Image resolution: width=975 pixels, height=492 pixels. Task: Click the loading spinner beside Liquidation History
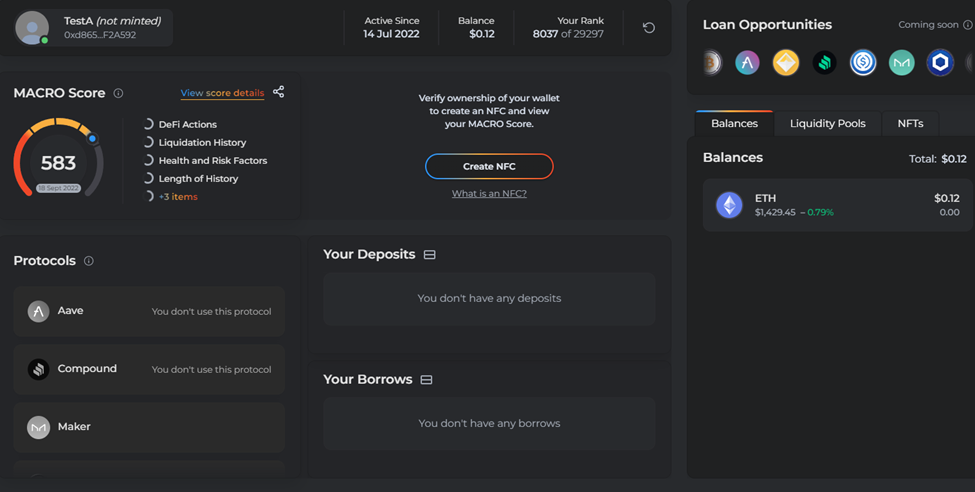(x=148, y=142)
